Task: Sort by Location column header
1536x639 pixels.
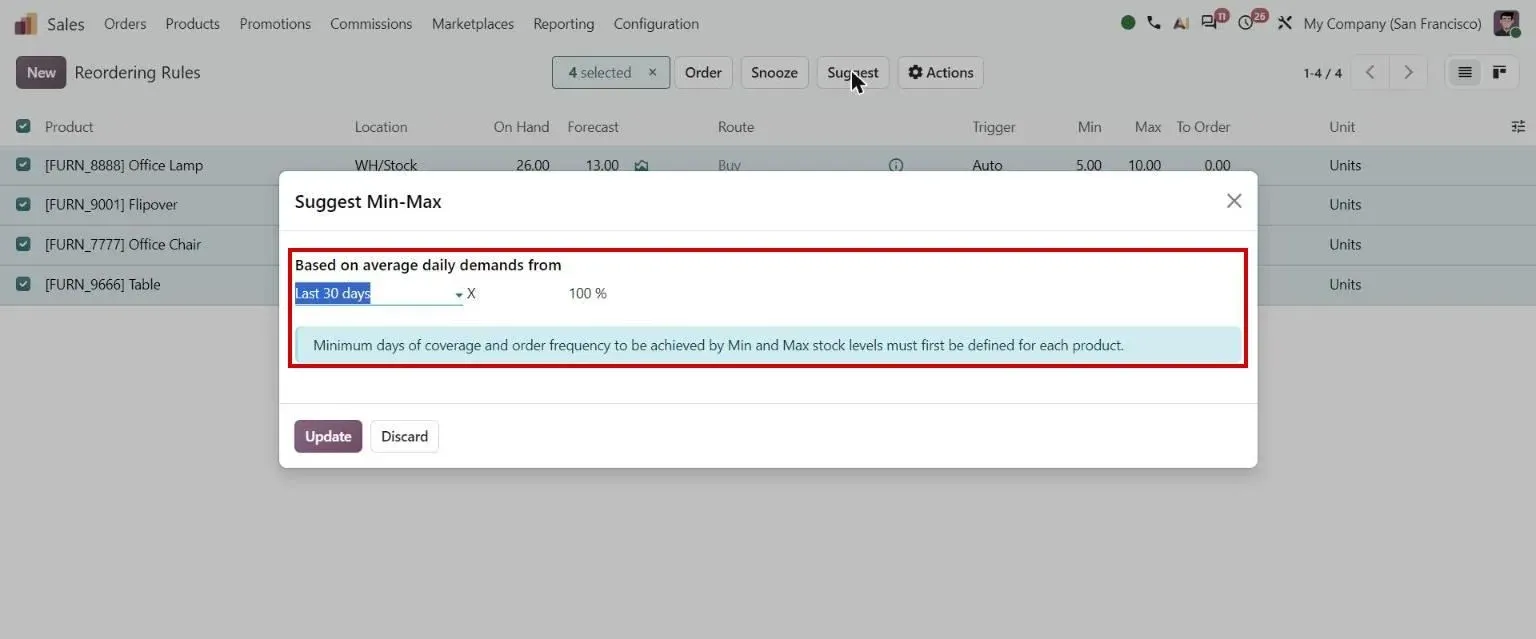Action: tap(381, 127)
